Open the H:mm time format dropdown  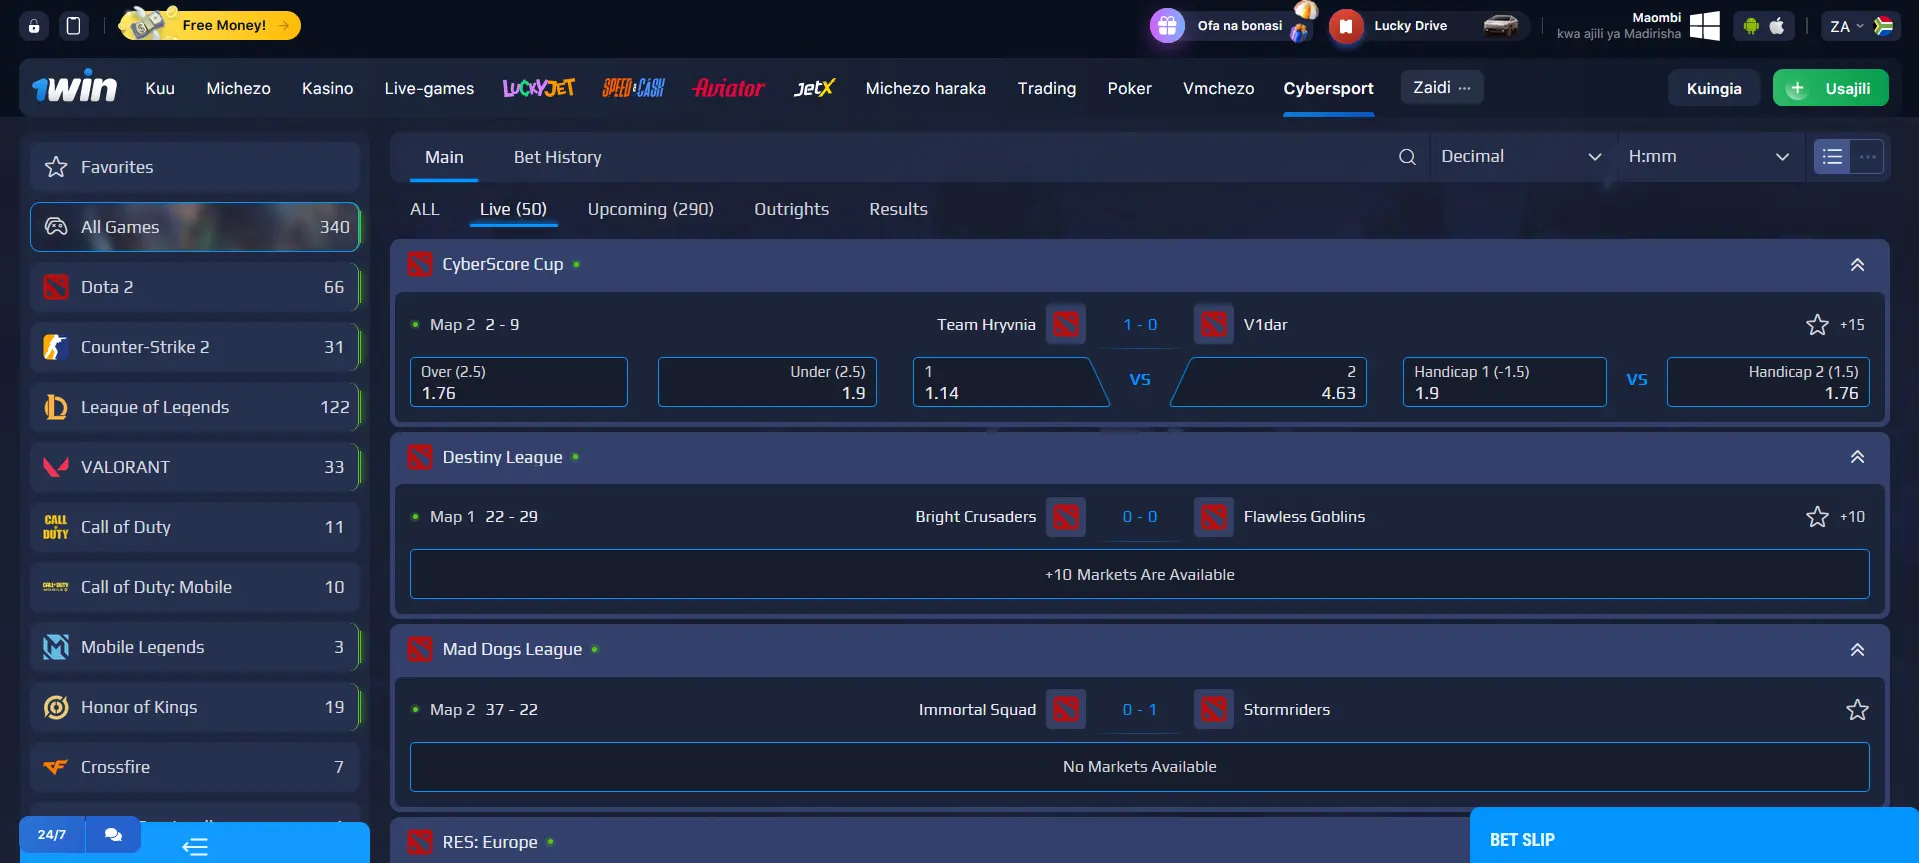(x=1708, y=157)
